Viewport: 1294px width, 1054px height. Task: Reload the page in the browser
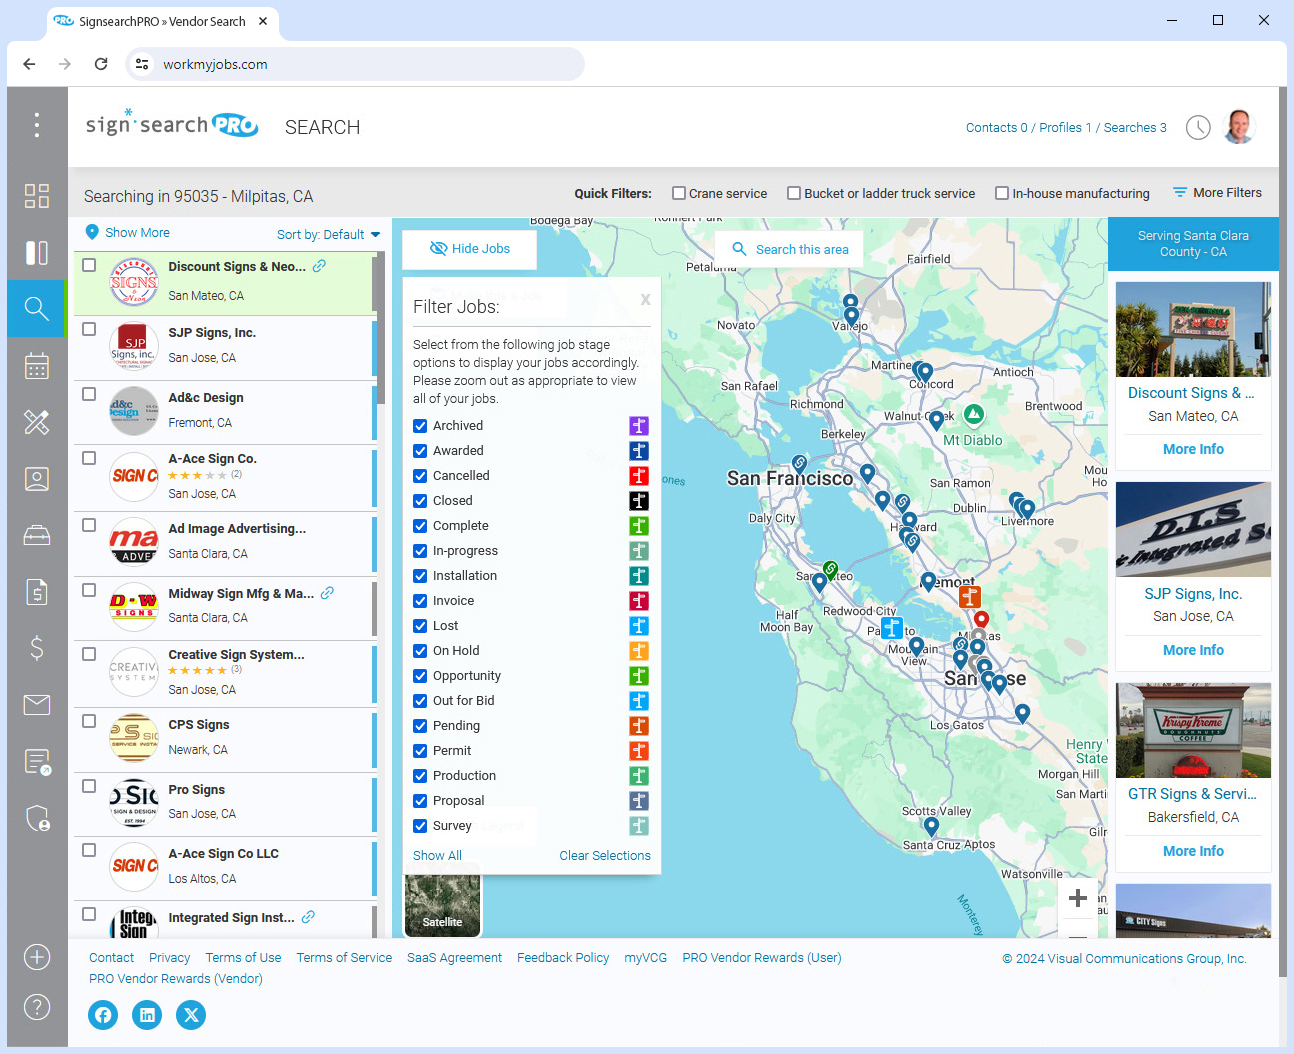point(101,64)
